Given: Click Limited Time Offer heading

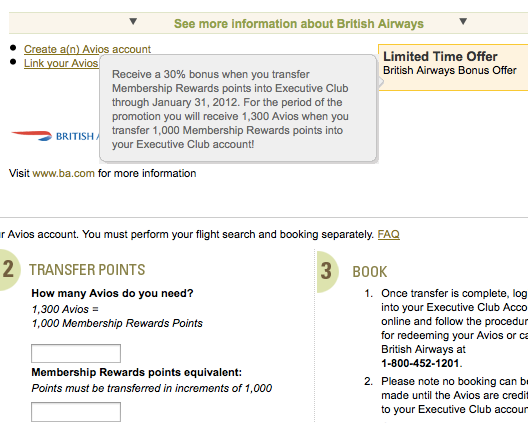Looking at the screenshot, I should coord(440,56).
